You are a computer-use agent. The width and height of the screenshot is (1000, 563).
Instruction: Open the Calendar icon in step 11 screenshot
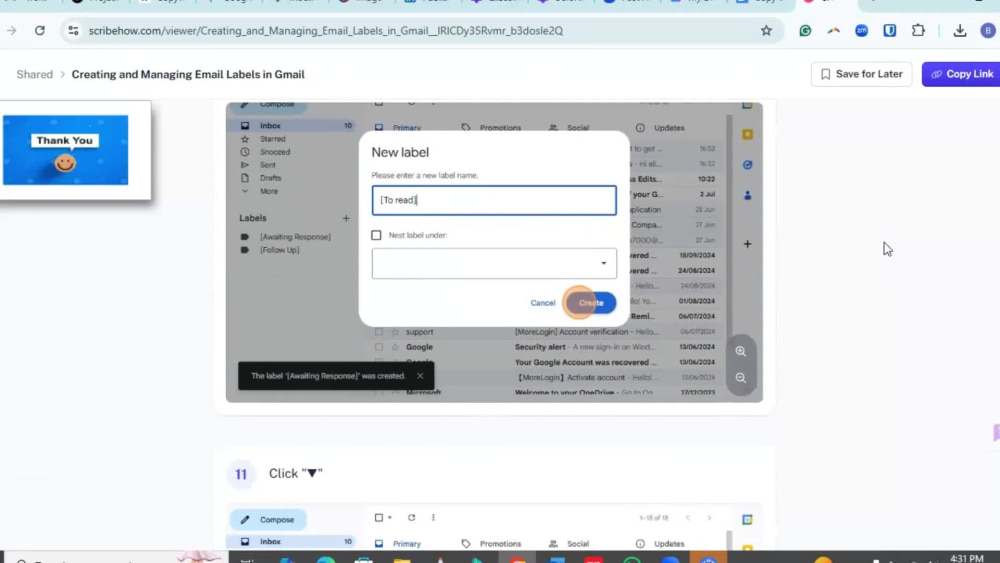point(747,520)
